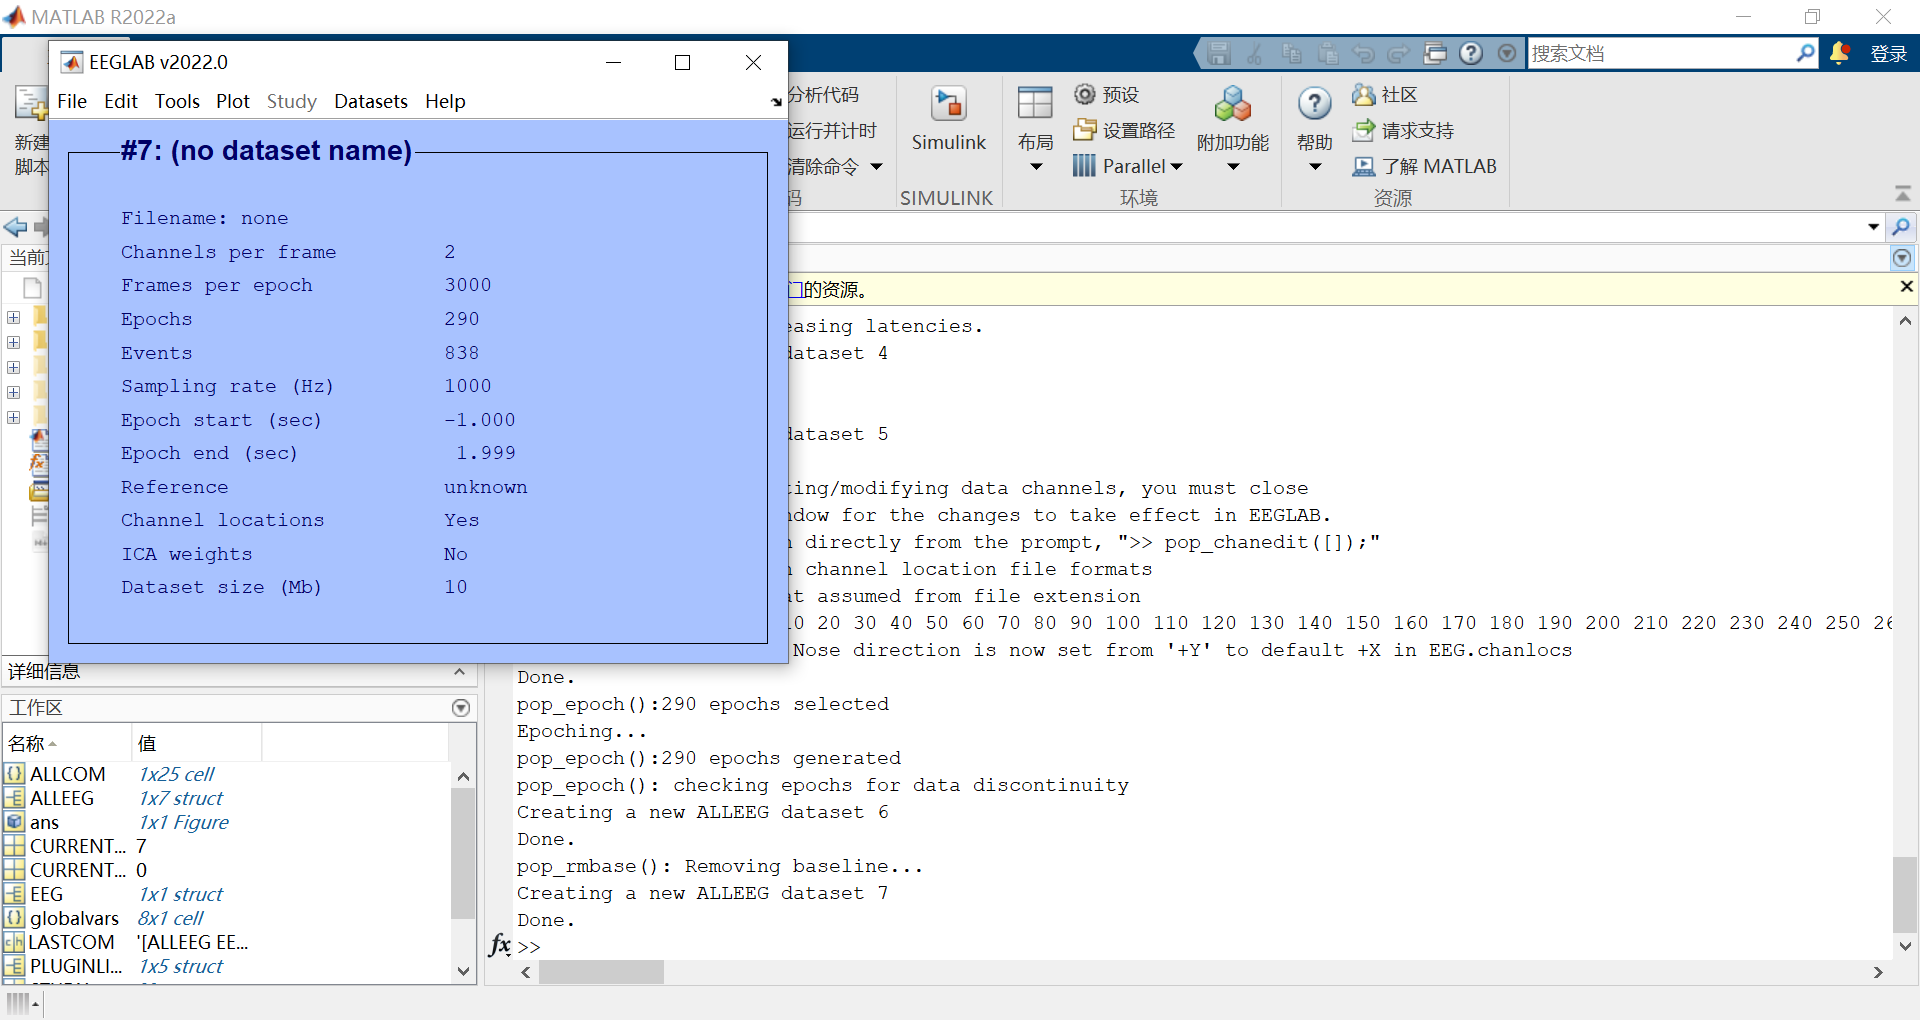
Task: Click the Cut scissors icon in quick access toolbar
Action: pos(1255,53)
